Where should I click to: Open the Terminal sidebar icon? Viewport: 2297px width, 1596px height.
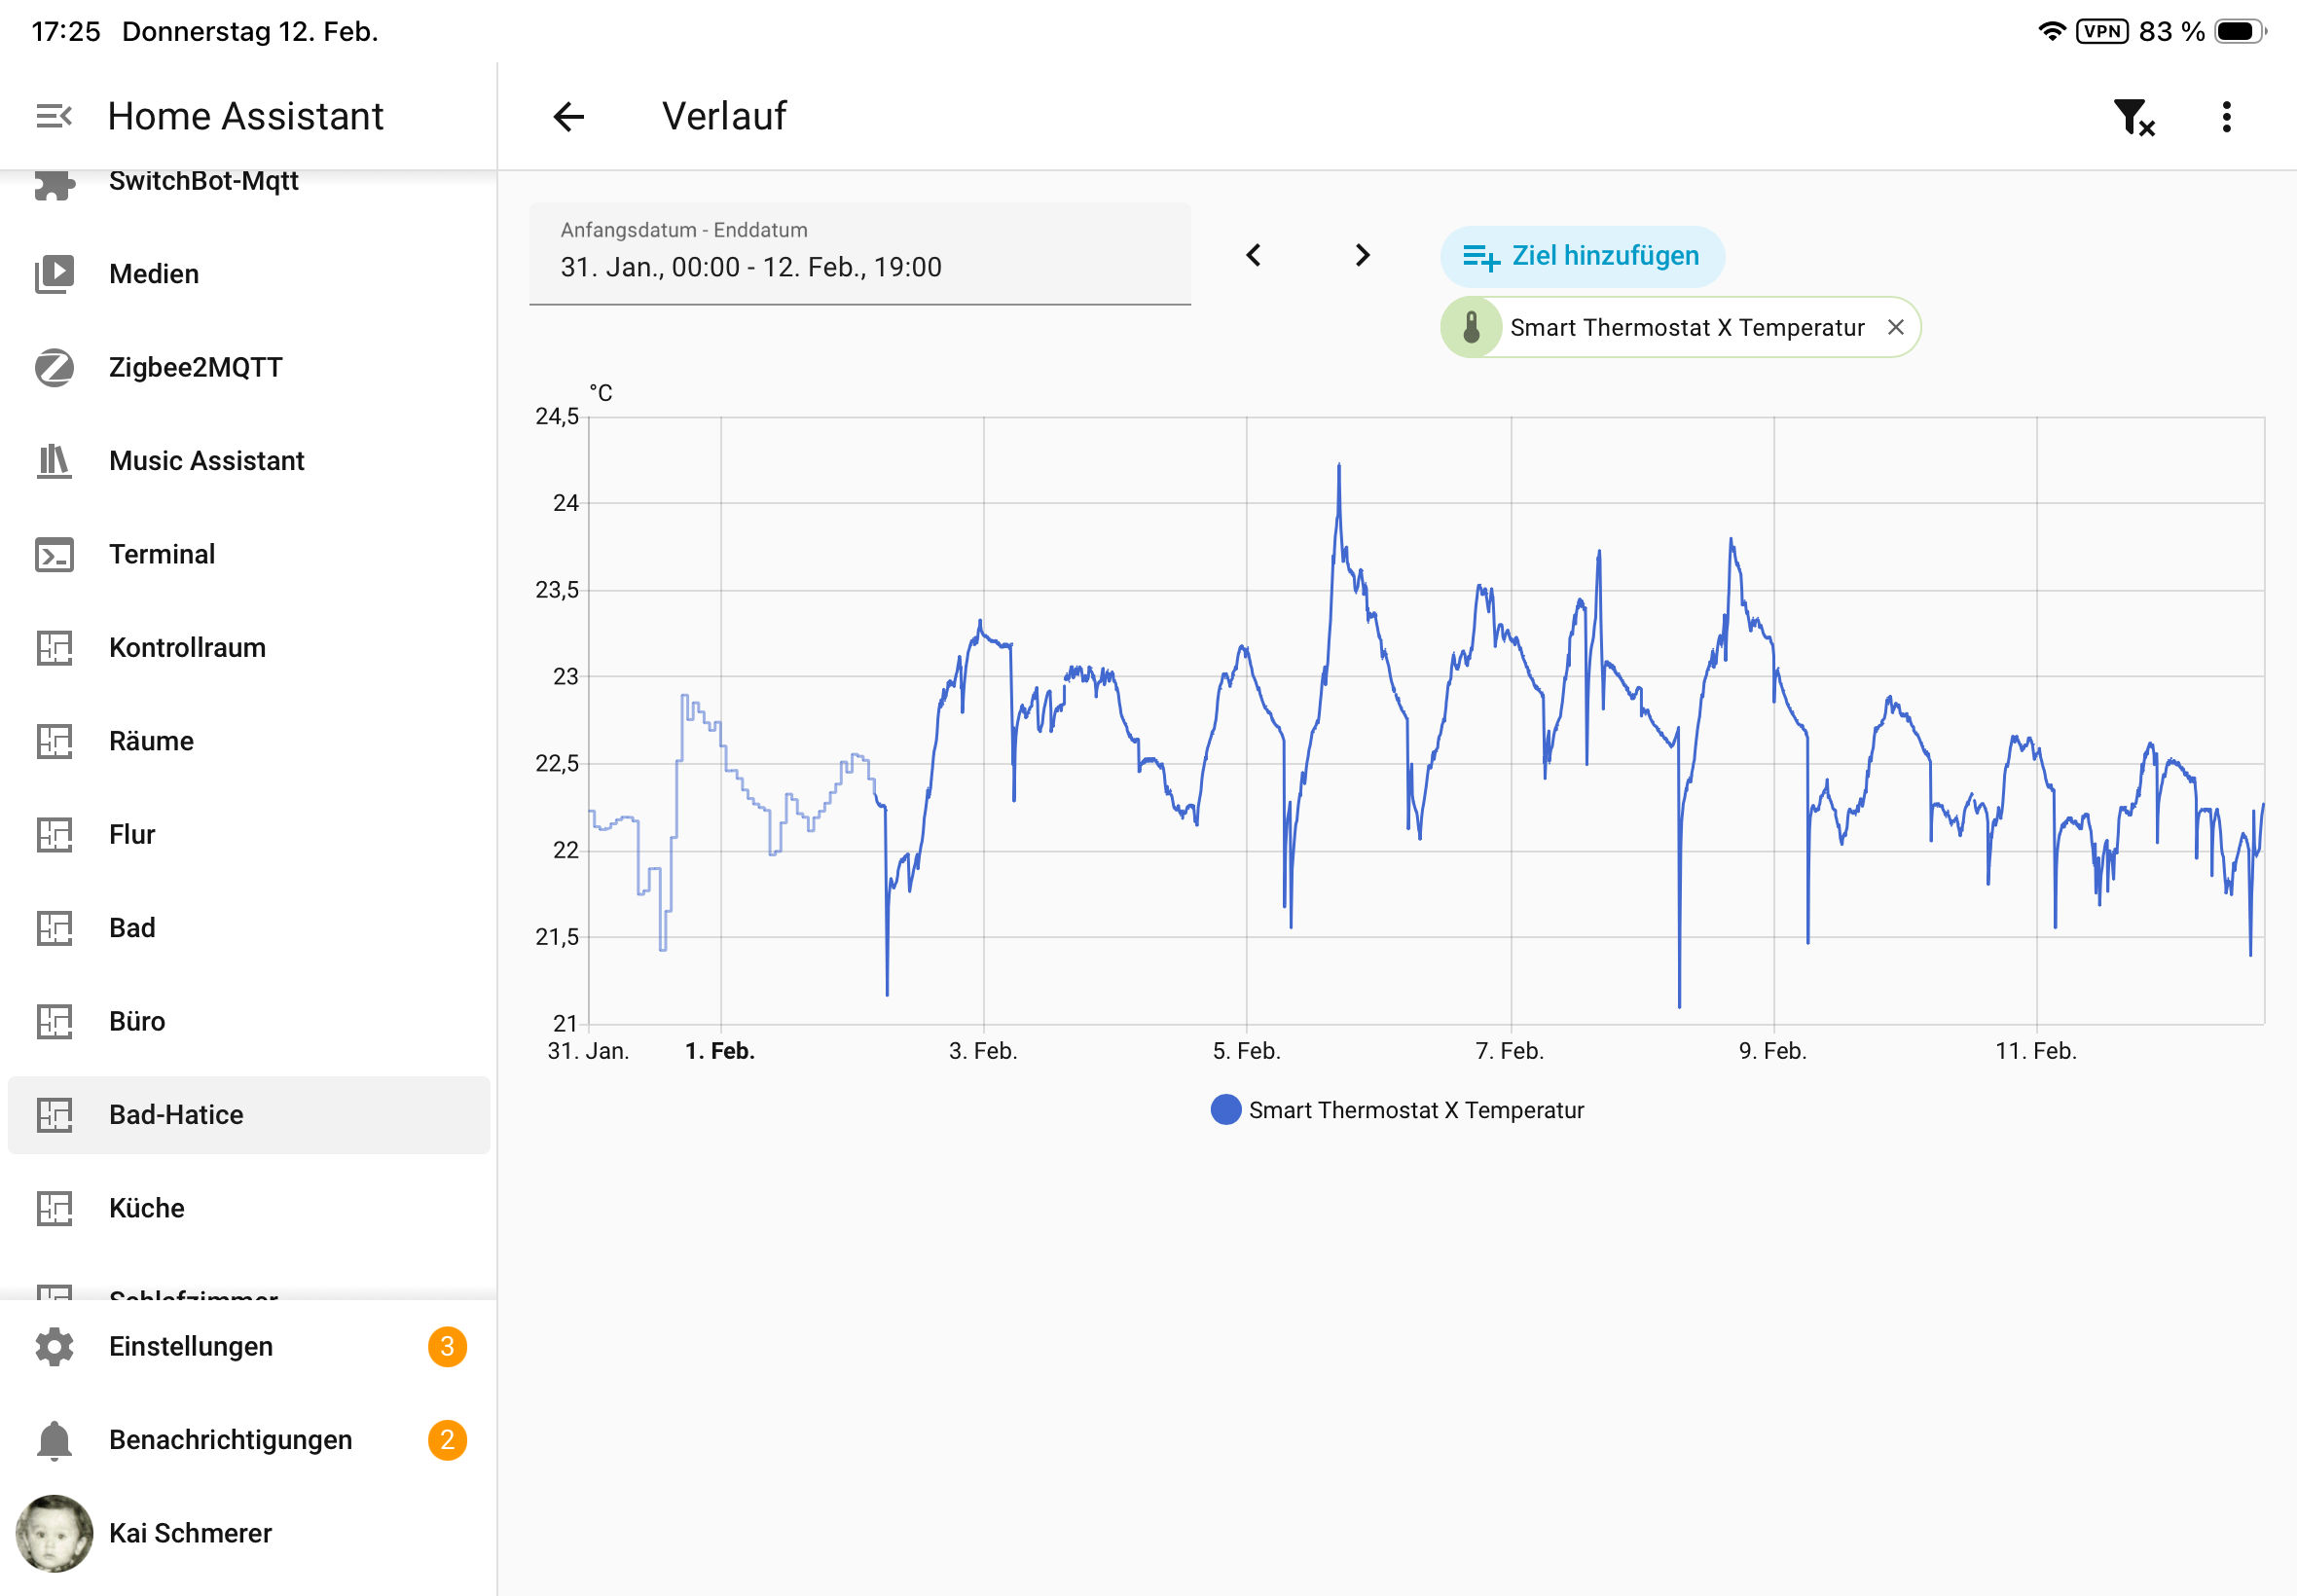(x=54, y=554)
